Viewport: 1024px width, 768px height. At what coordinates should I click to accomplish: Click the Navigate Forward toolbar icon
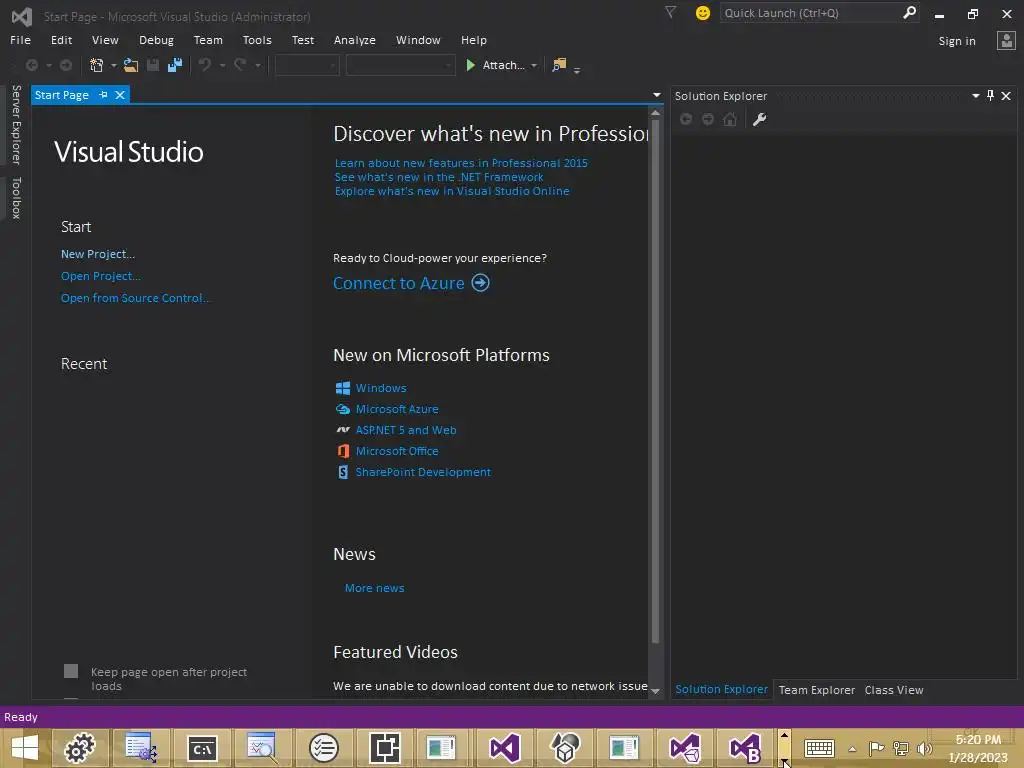(x=66, y=65)
